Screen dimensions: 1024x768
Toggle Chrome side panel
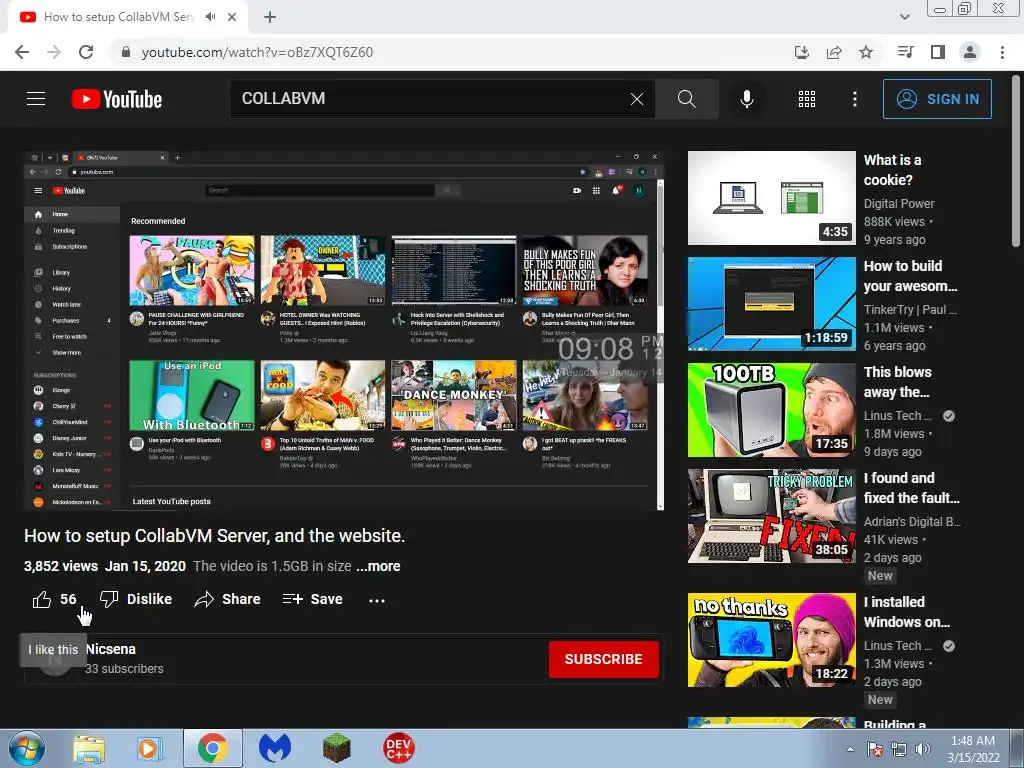point(938,52)
